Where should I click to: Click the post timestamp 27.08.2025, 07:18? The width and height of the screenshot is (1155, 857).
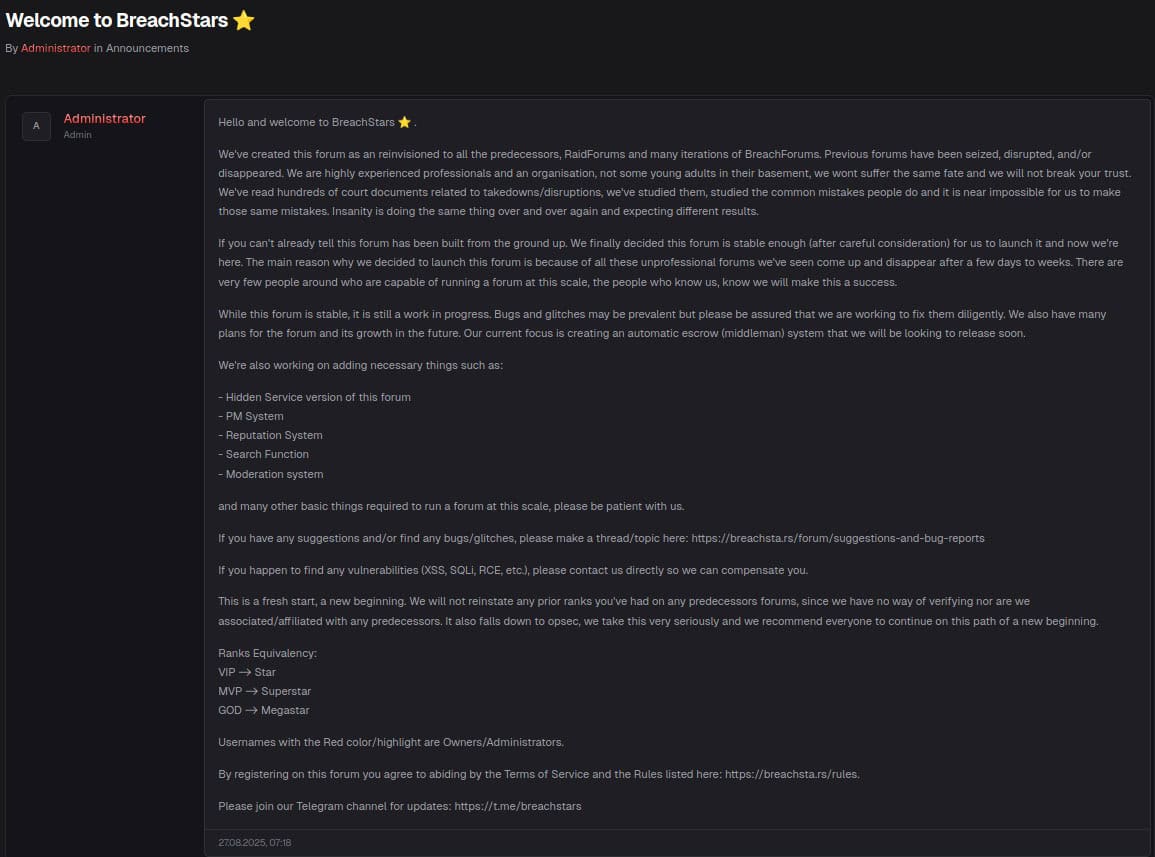pos(255,842)
